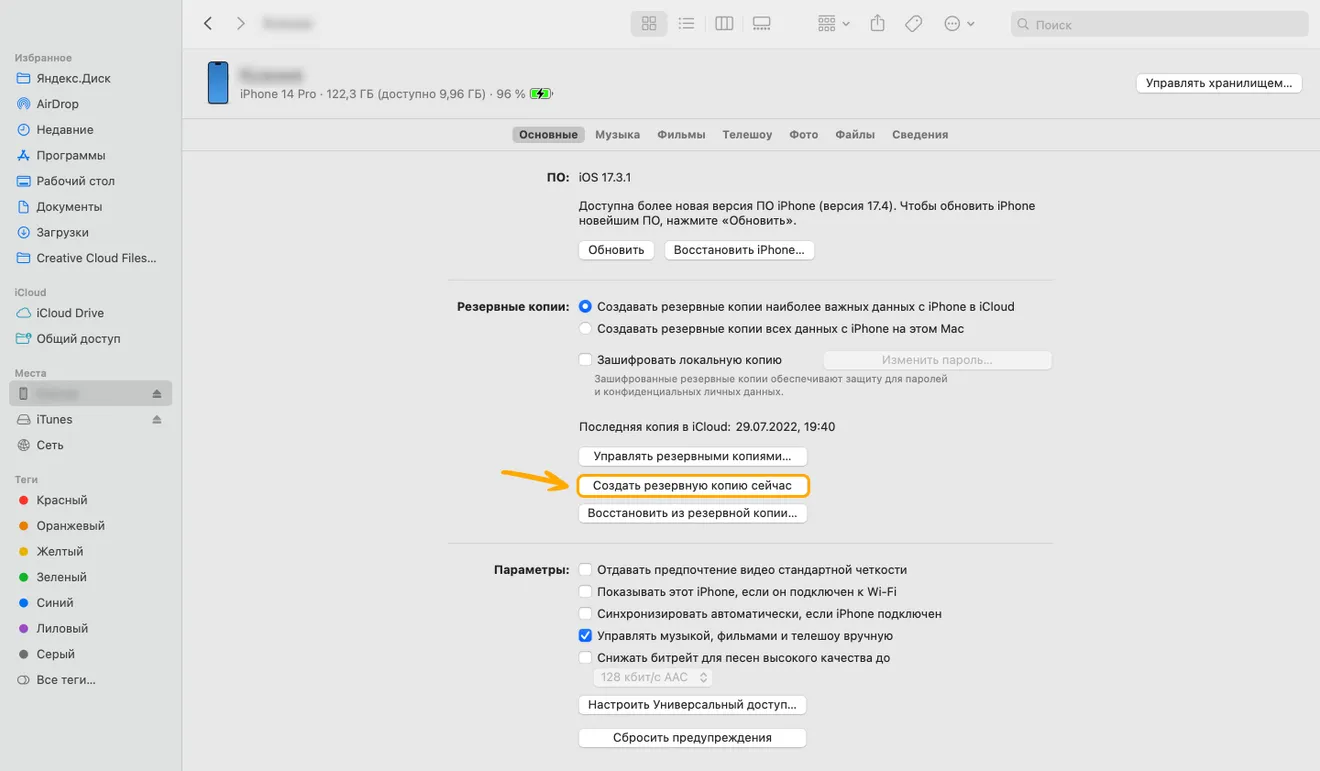Go forward with the right chevron arrow
This screenshot has width=1320, height=771.
pos(240,23)
